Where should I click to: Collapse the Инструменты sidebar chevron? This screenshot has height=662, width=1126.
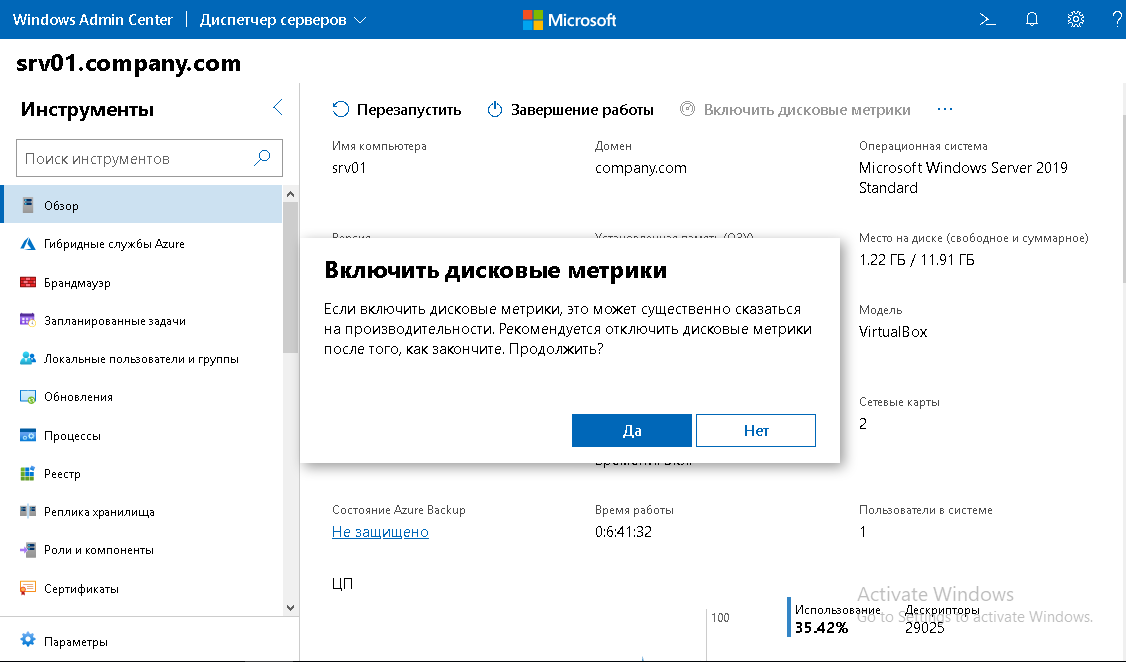pyautogui.click(x=277, y=107)
